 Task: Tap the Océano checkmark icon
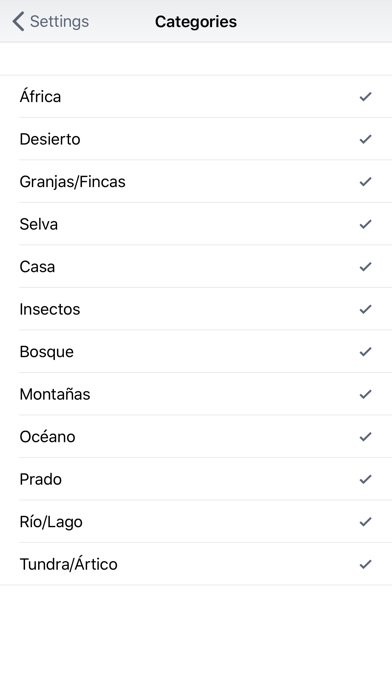(365, 437)
